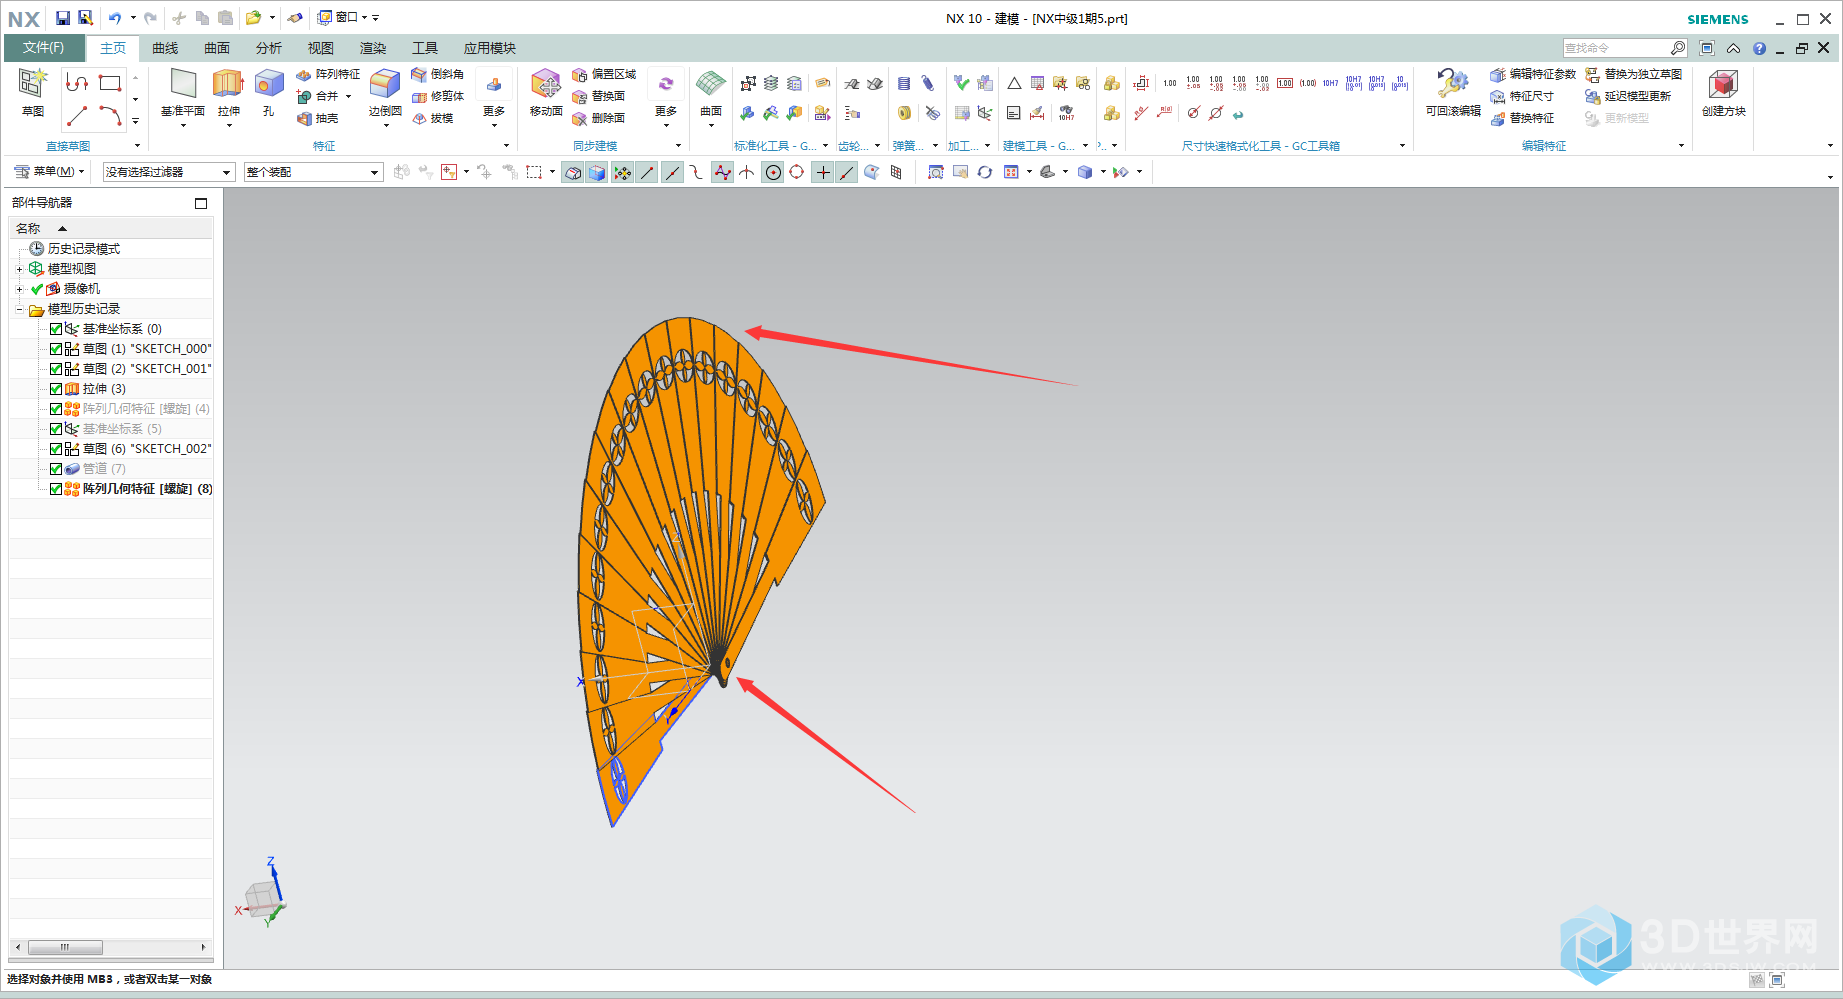Click the 倒斜角 chamfer tool
This screenshot has width=1843, height=999.
pyautogui.click(x=437, y=74)
